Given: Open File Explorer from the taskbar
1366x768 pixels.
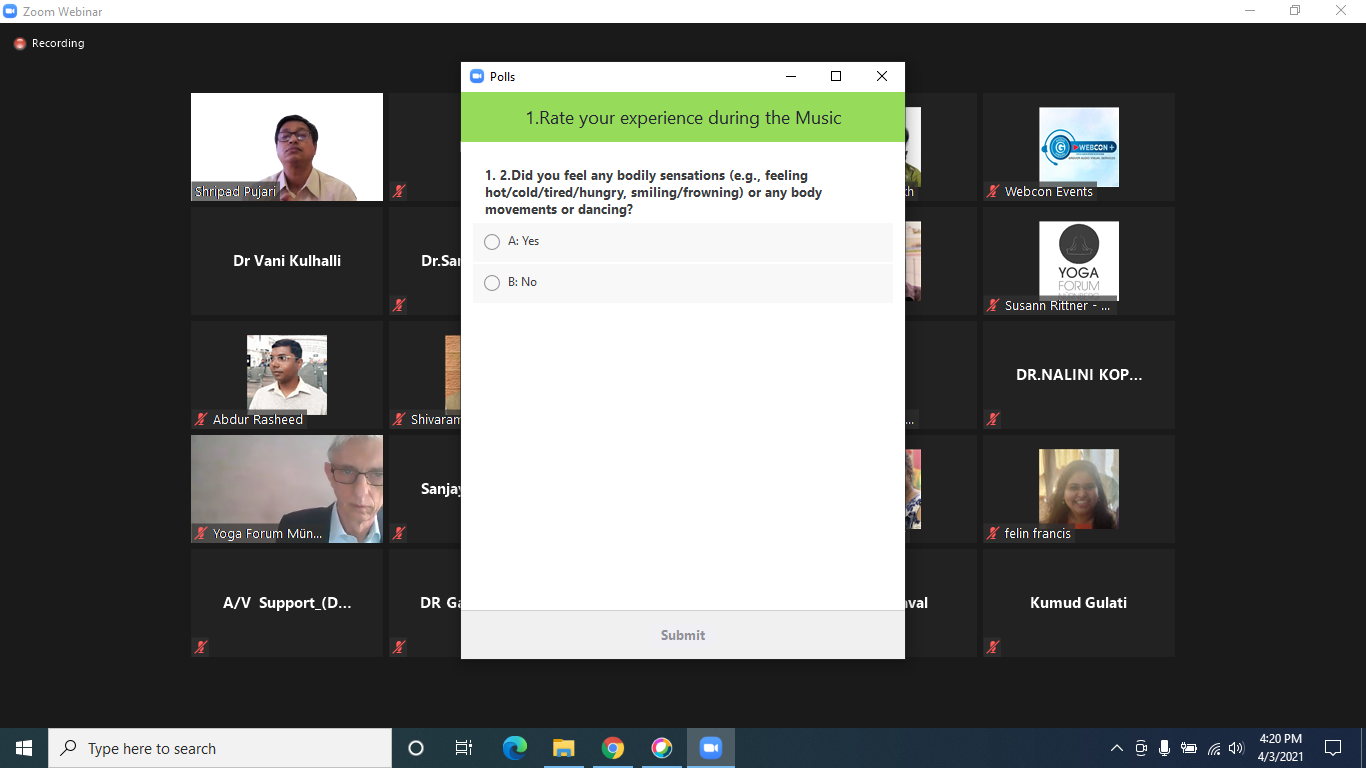Looking at the screenshot, I should point(564,748).
